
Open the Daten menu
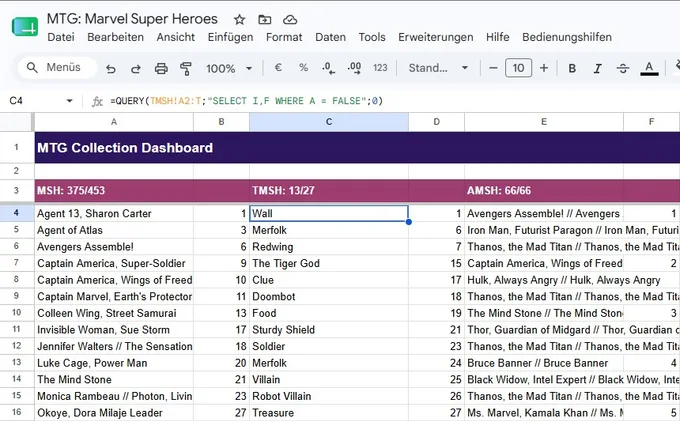[330, 37]
